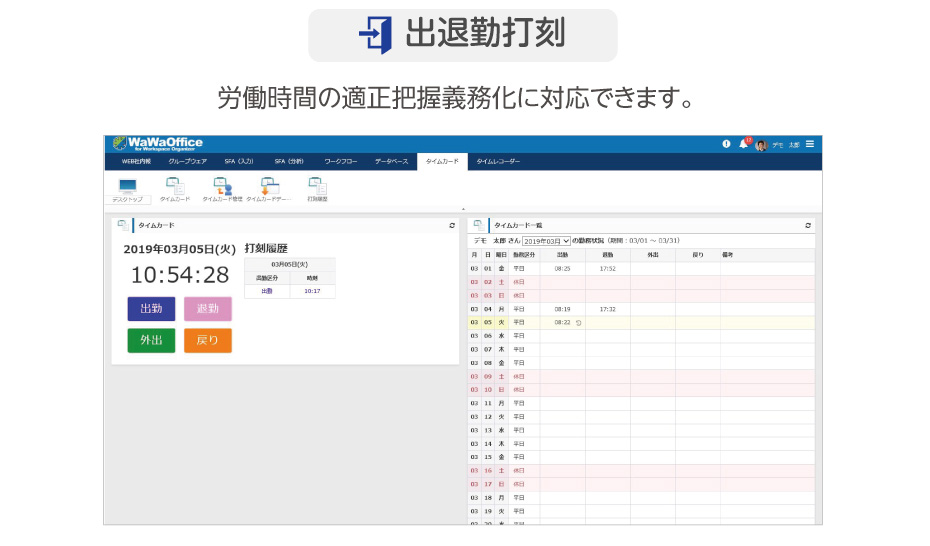Open the hamburger menu in header
The image size is (930, 546).
[x=810, y=144]
